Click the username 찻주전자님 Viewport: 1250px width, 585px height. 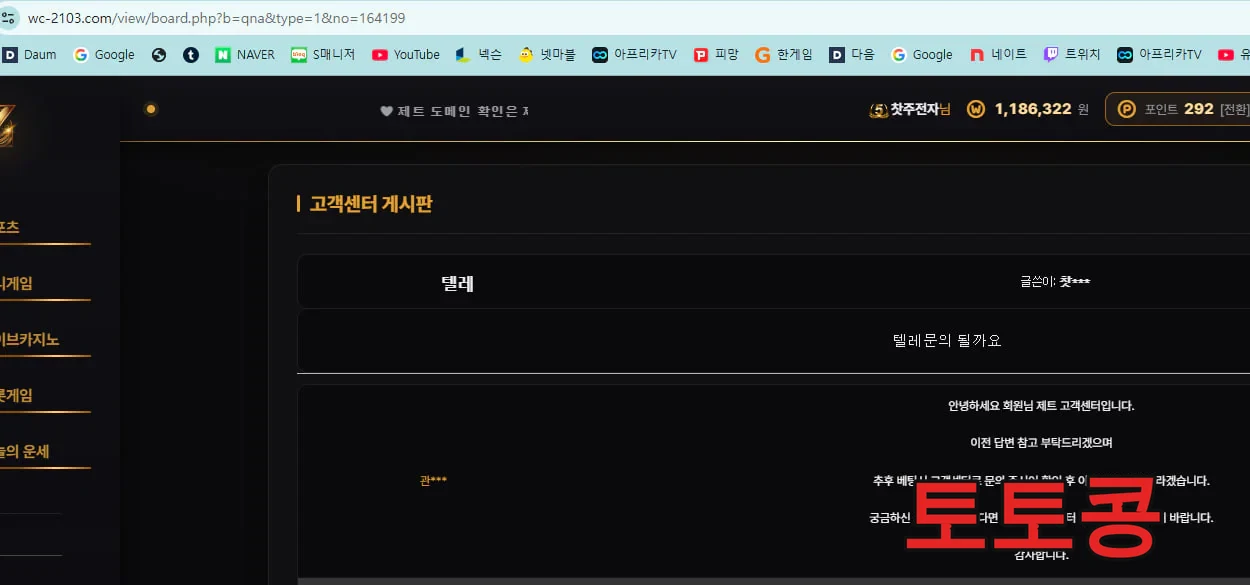[920, 109]
